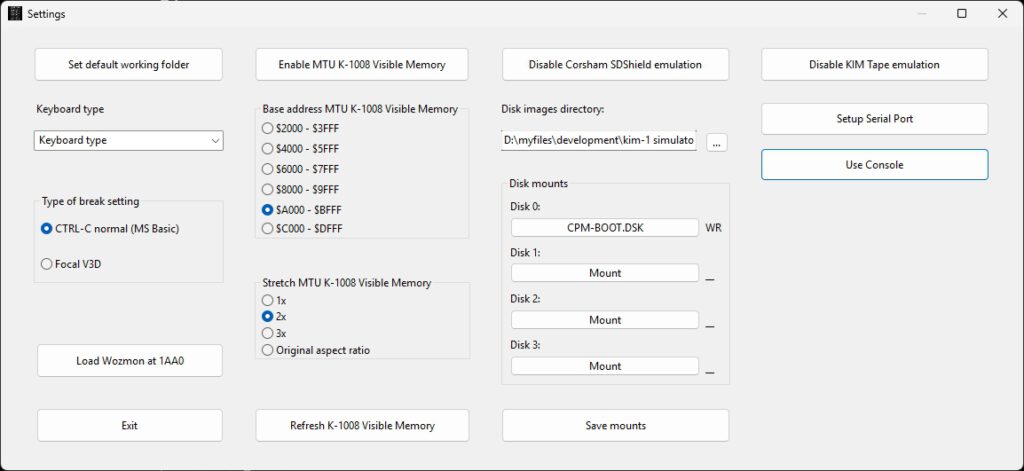Image resolution: width=1024 pixels, height=471 pixels.
Task: Click Save mounts
Action: click(615, 425)
